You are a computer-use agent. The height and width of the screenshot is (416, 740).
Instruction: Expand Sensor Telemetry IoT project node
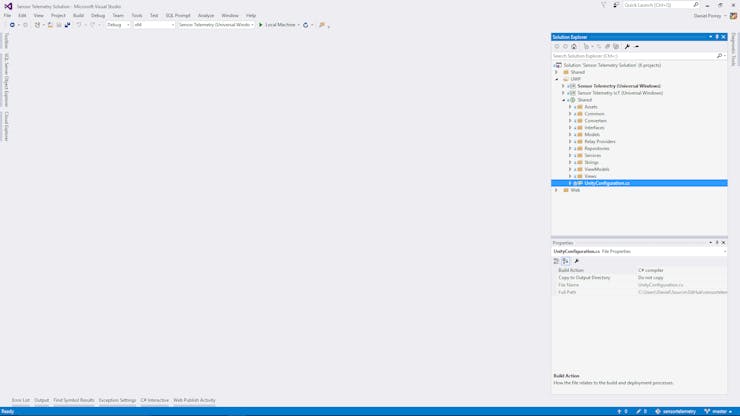[x=563, y=93]
